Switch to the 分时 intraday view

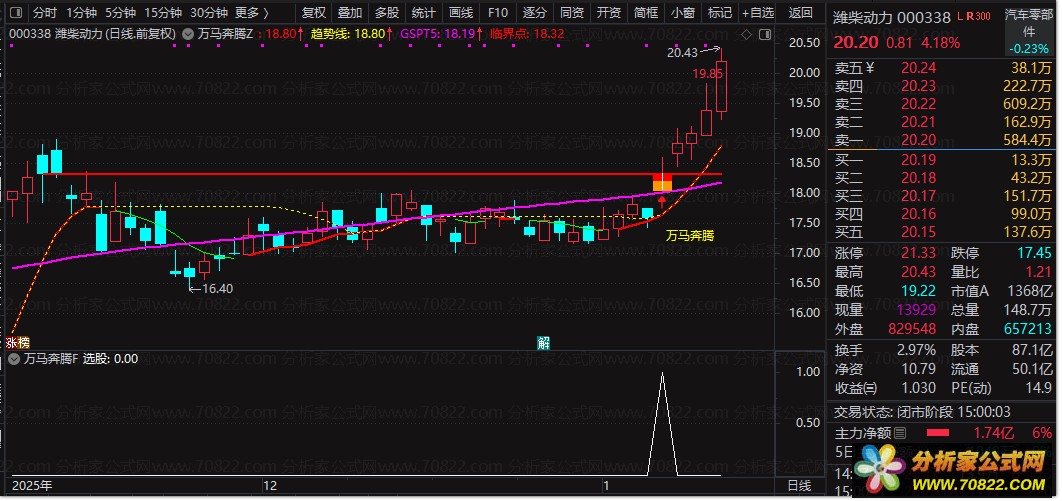tap(45, 13)
